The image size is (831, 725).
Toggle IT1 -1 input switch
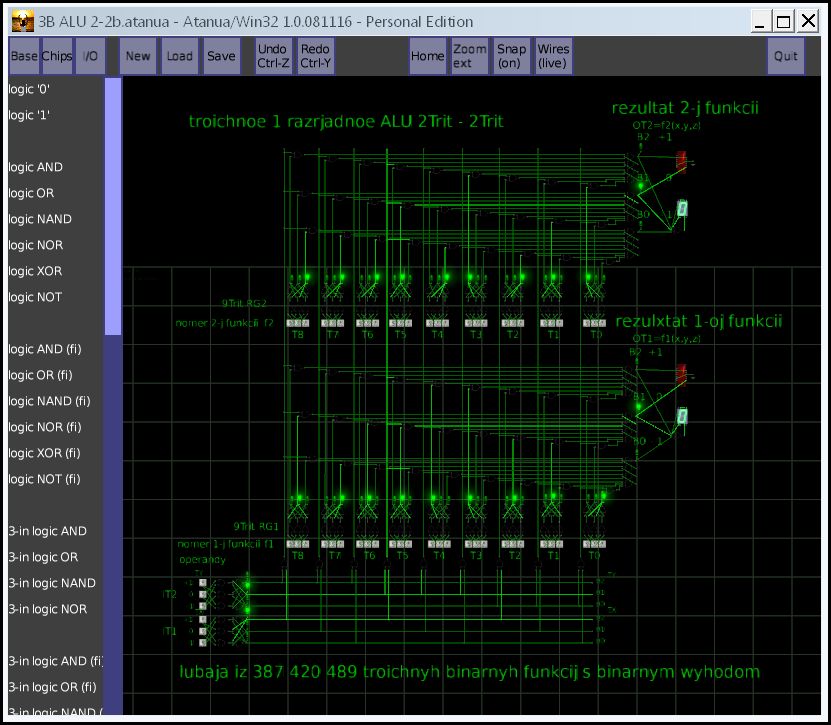(202, 642)
